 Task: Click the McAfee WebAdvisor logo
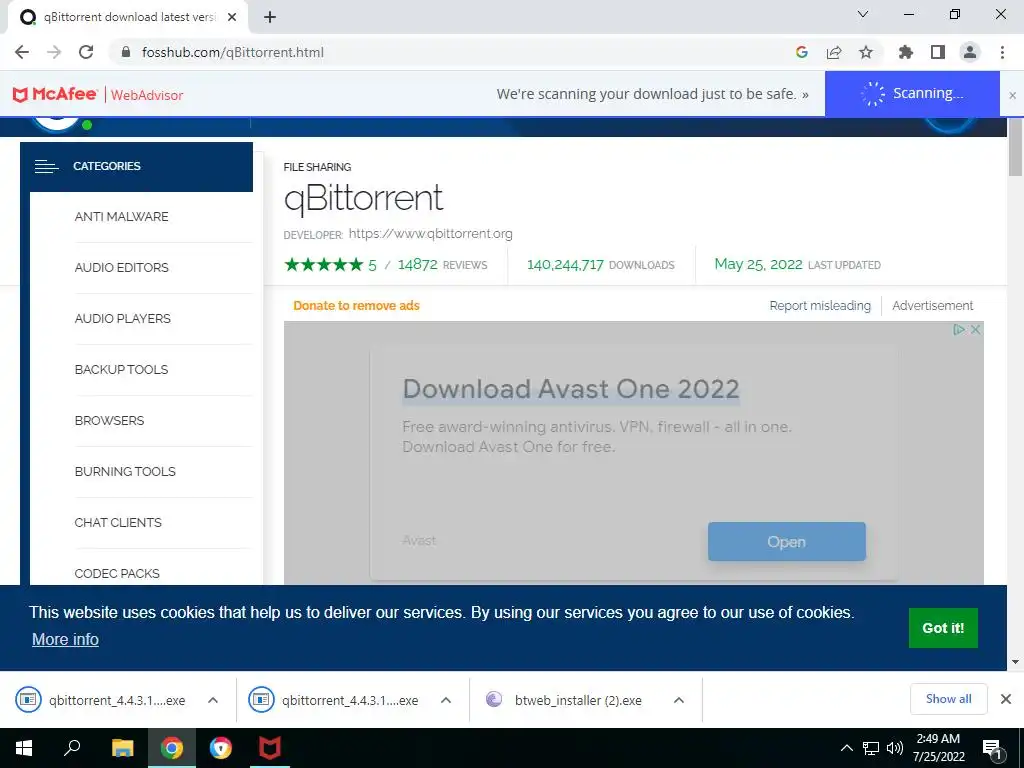click(98, 95)
